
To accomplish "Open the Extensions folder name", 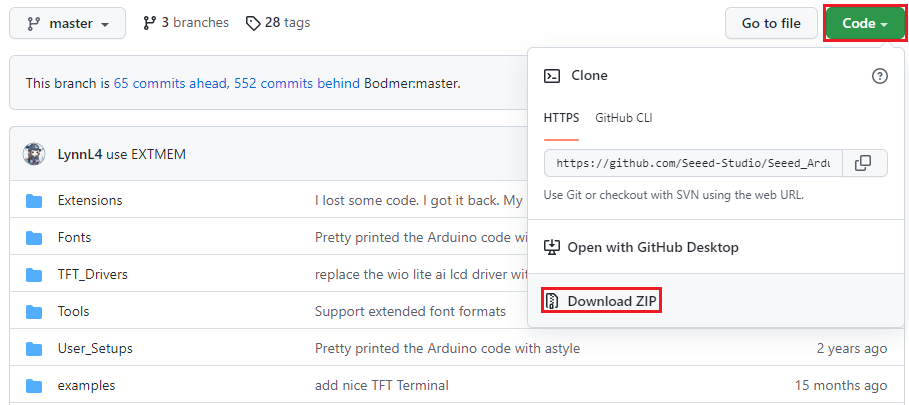I will (90, 200).
